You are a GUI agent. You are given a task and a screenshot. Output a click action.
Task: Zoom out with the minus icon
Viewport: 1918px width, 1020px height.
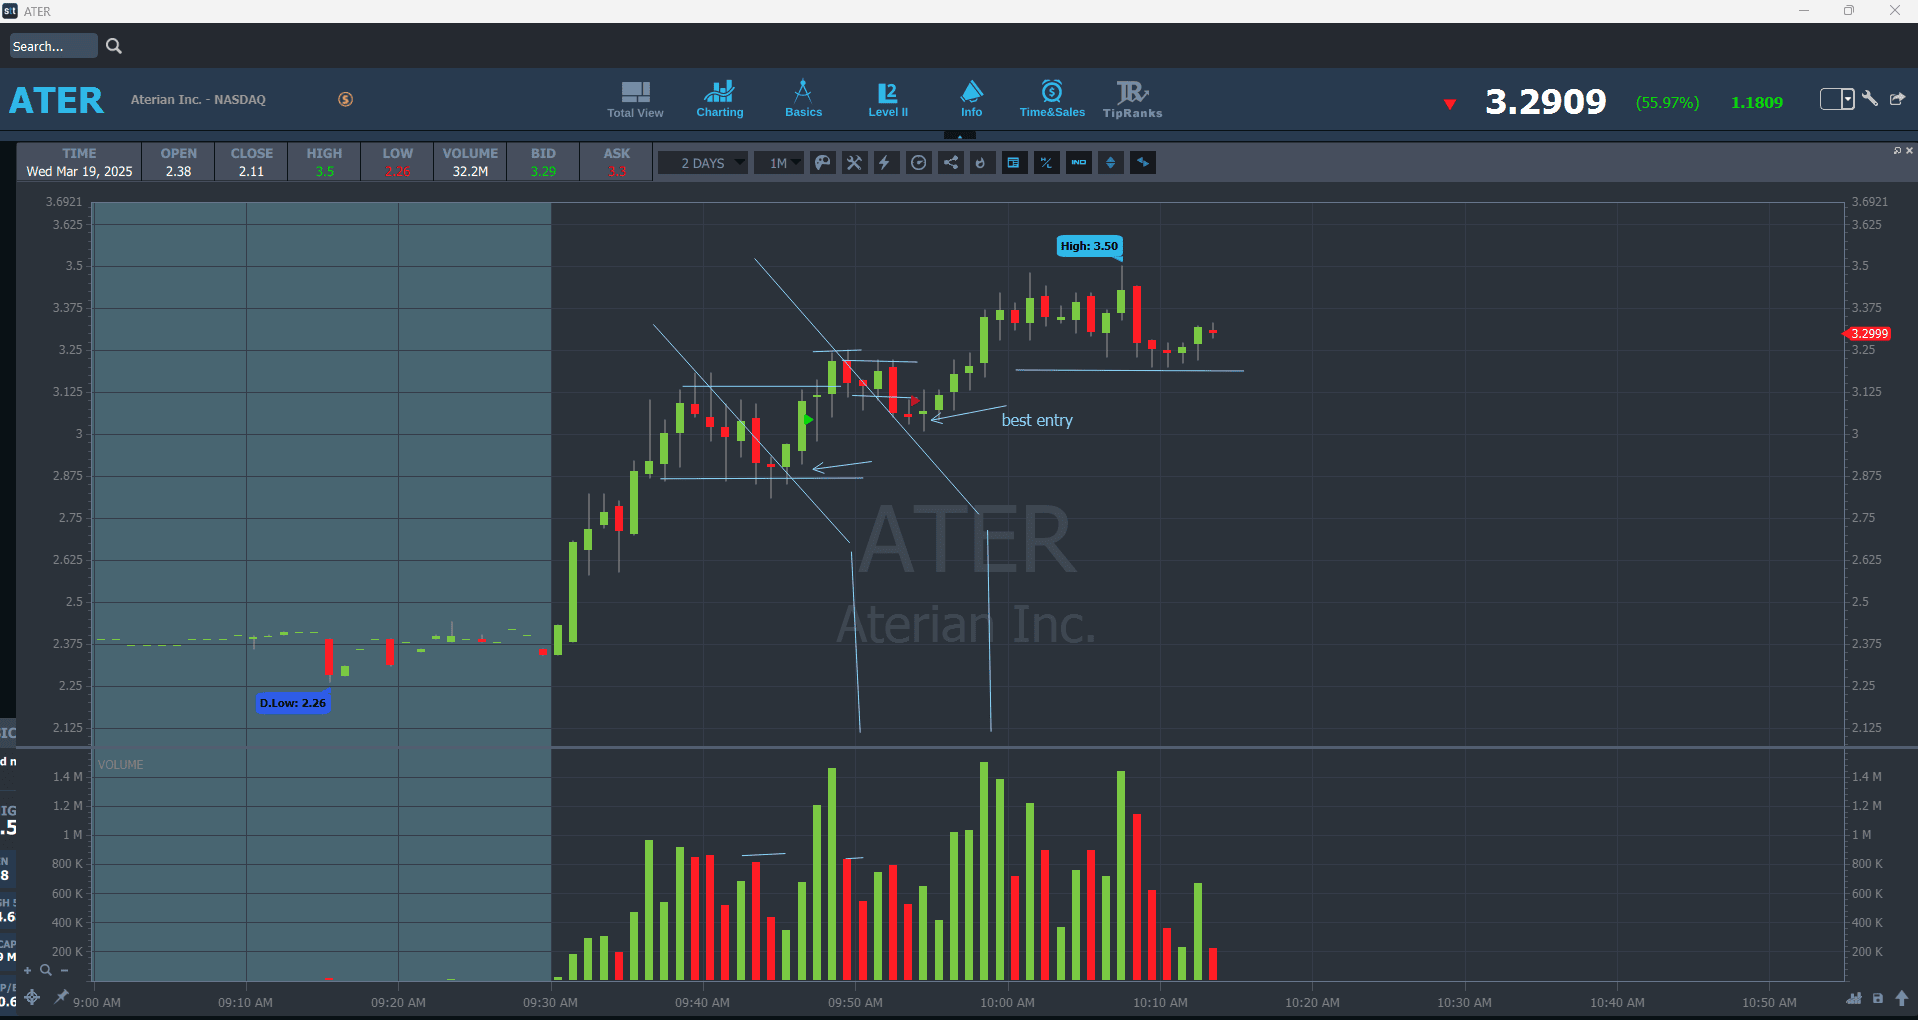(64, 970)
